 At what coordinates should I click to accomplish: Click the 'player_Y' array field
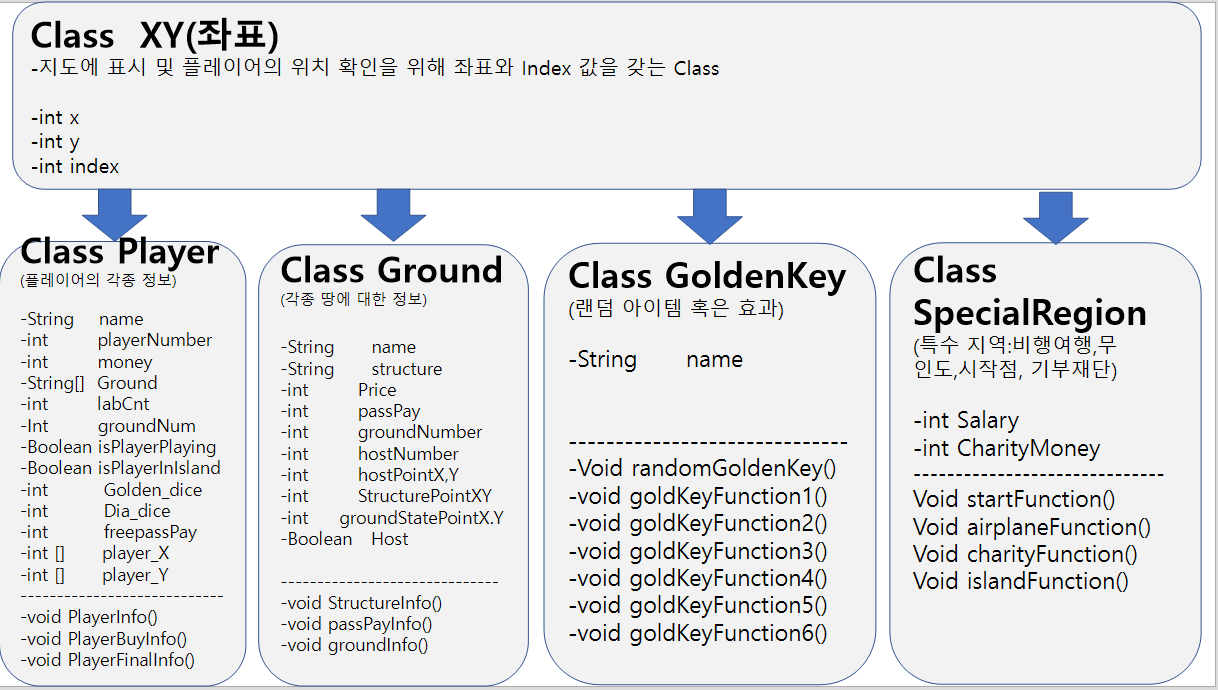point(135,575)
